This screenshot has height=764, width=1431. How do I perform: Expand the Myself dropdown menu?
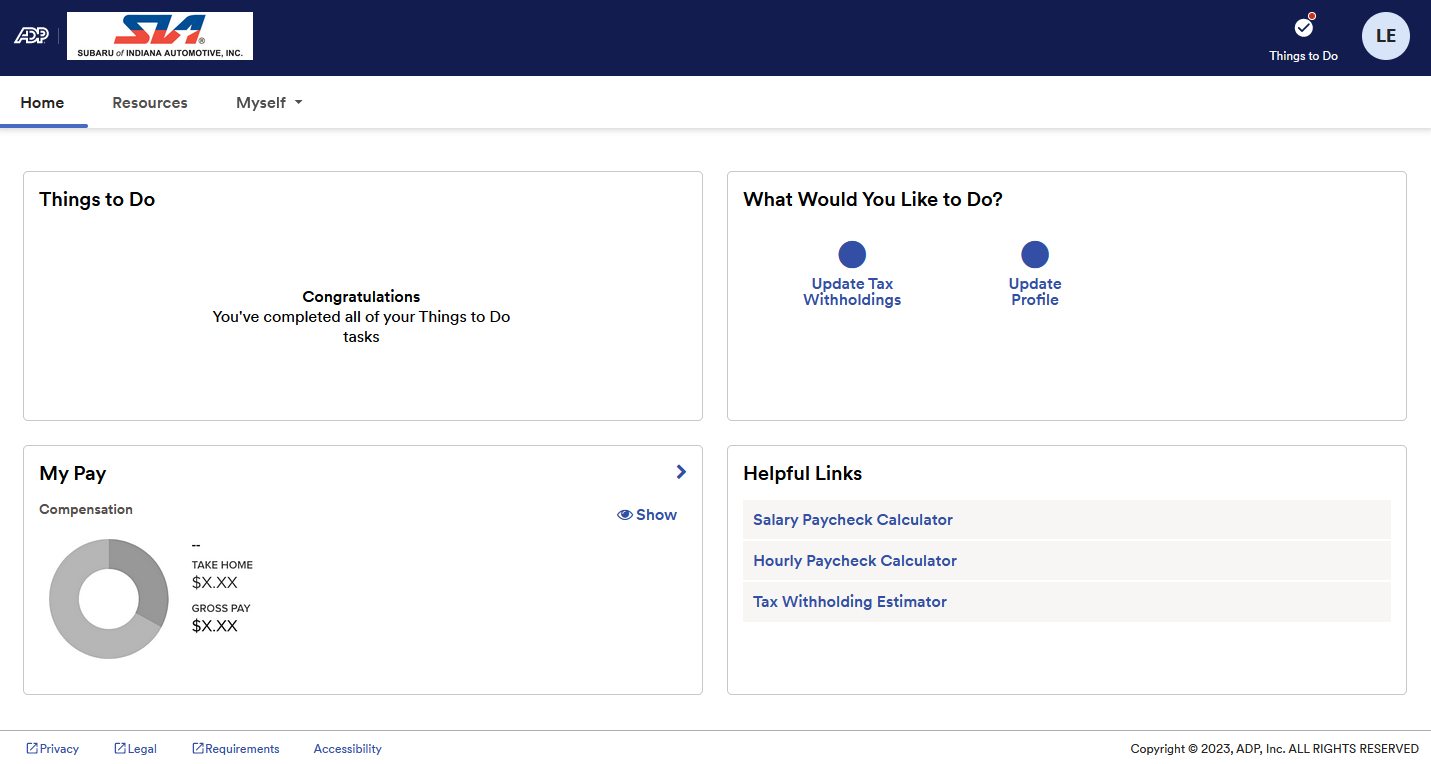tap(268, 102)
